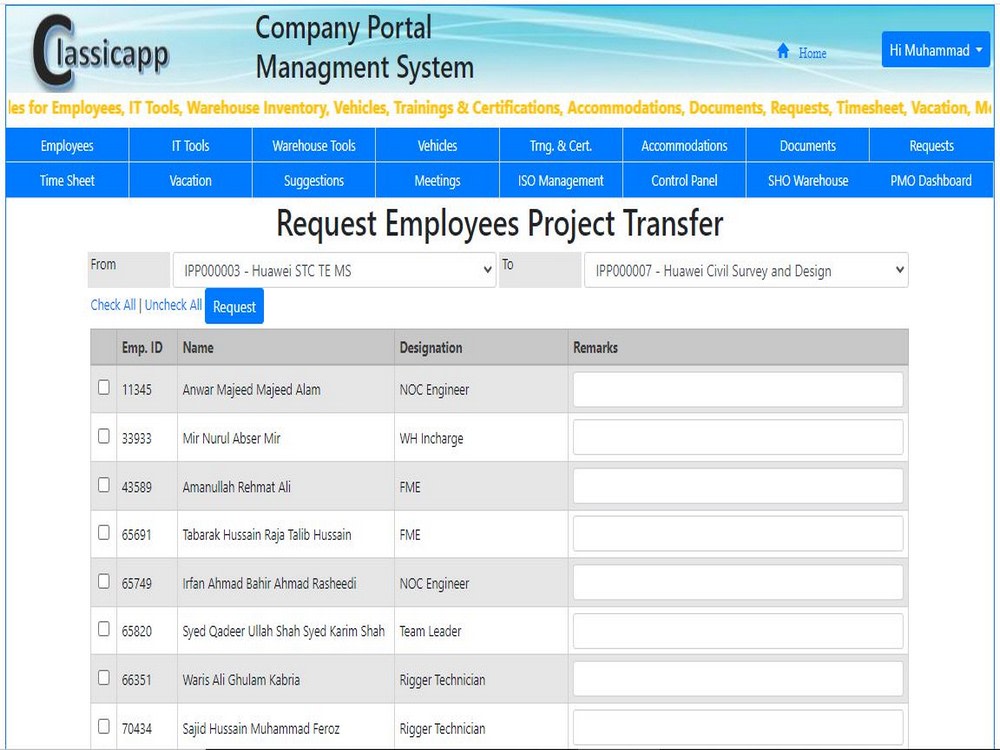Open the Vacation menu
The width and height of the screenshot is (1000, 750).
190,180
